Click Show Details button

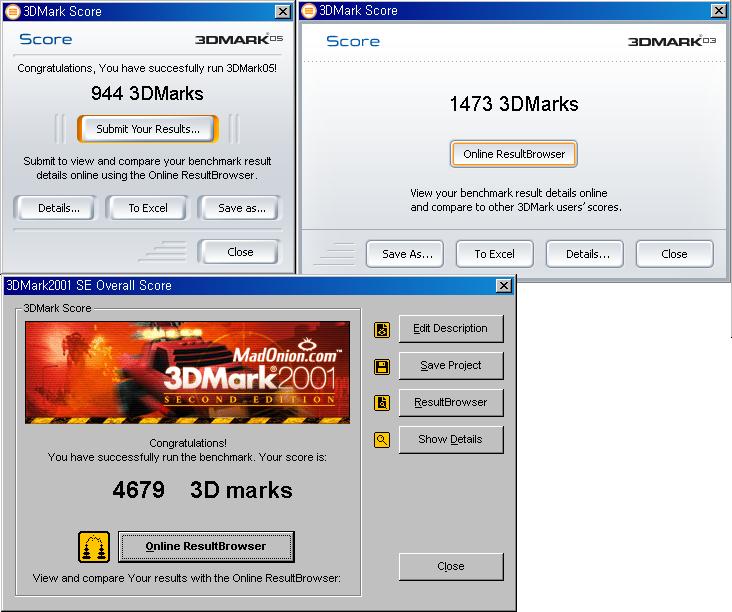click(451, 439)
